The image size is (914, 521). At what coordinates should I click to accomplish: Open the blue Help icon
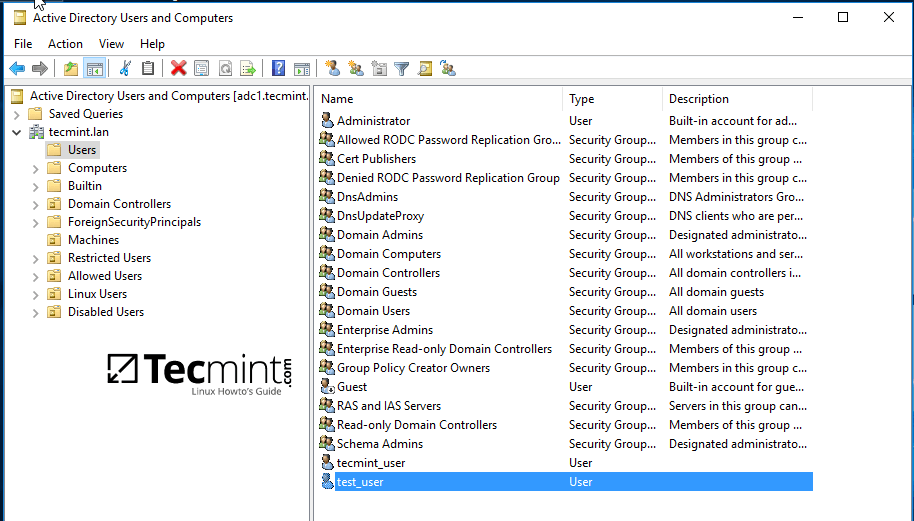pos(279,69)
